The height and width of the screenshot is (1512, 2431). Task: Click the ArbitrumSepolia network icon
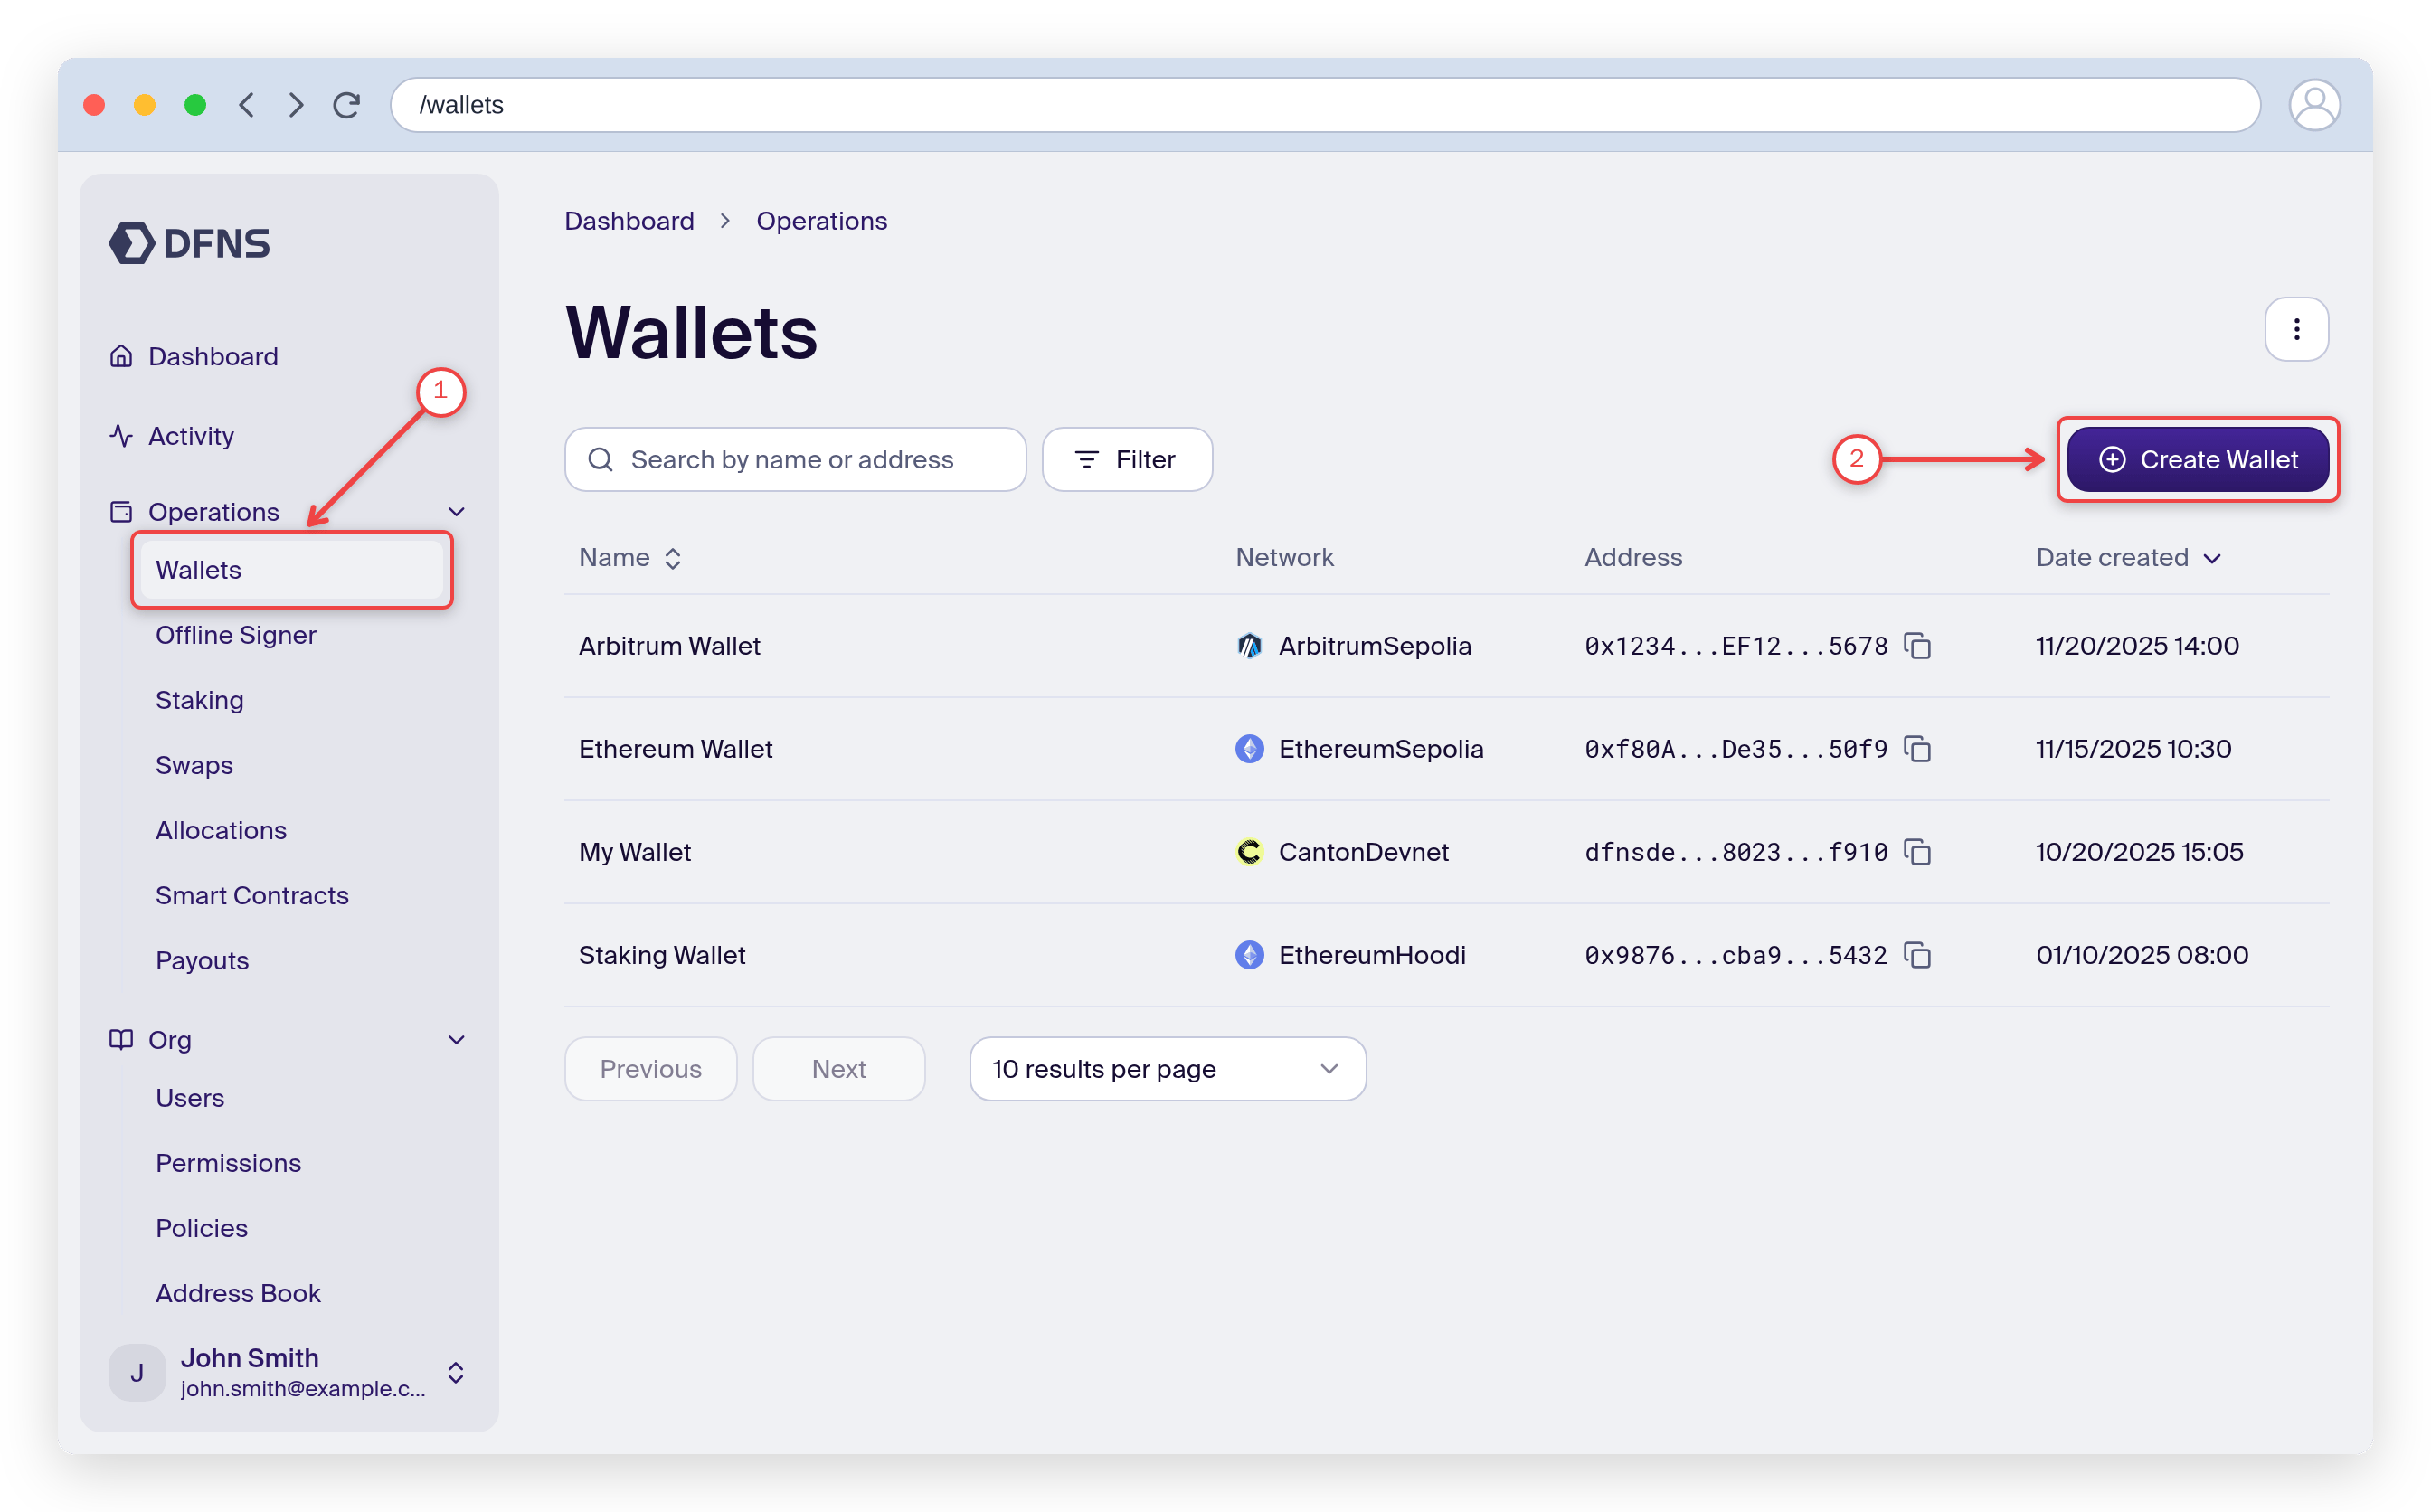click(1249, 646)
